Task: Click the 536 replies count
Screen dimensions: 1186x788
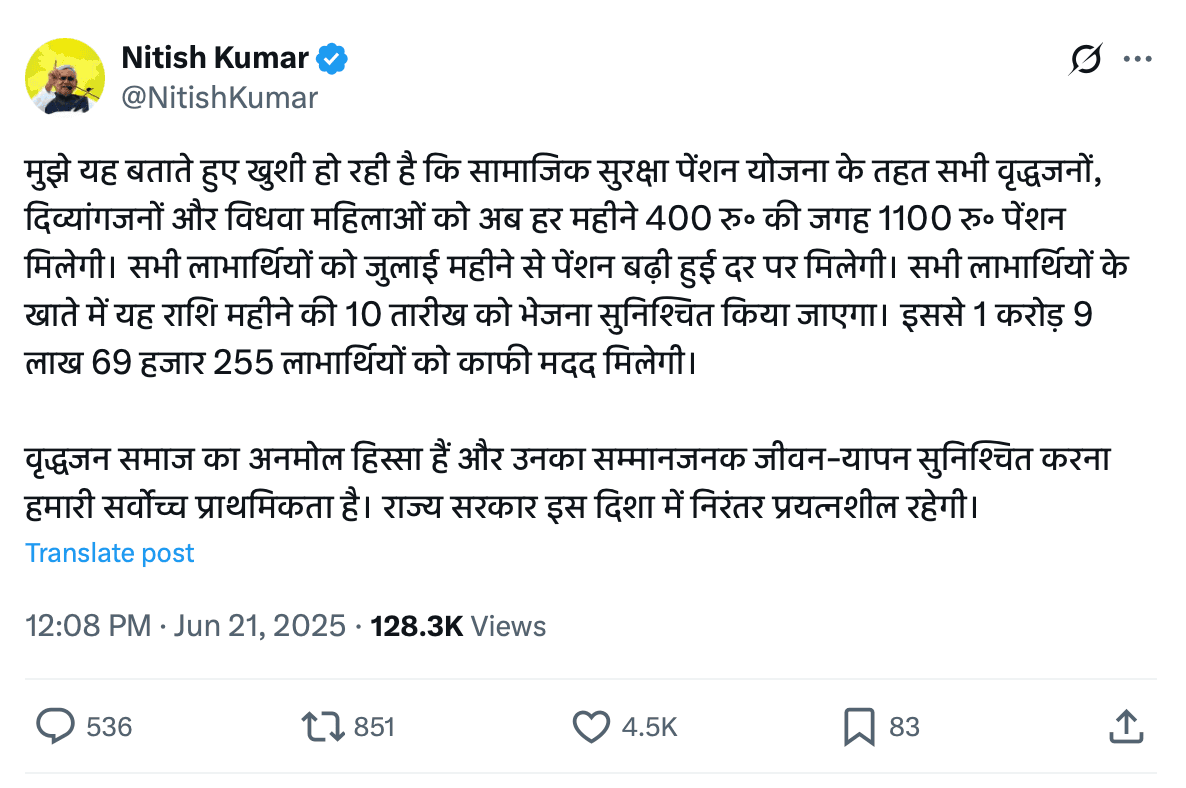Action: [x=109, y=727]
